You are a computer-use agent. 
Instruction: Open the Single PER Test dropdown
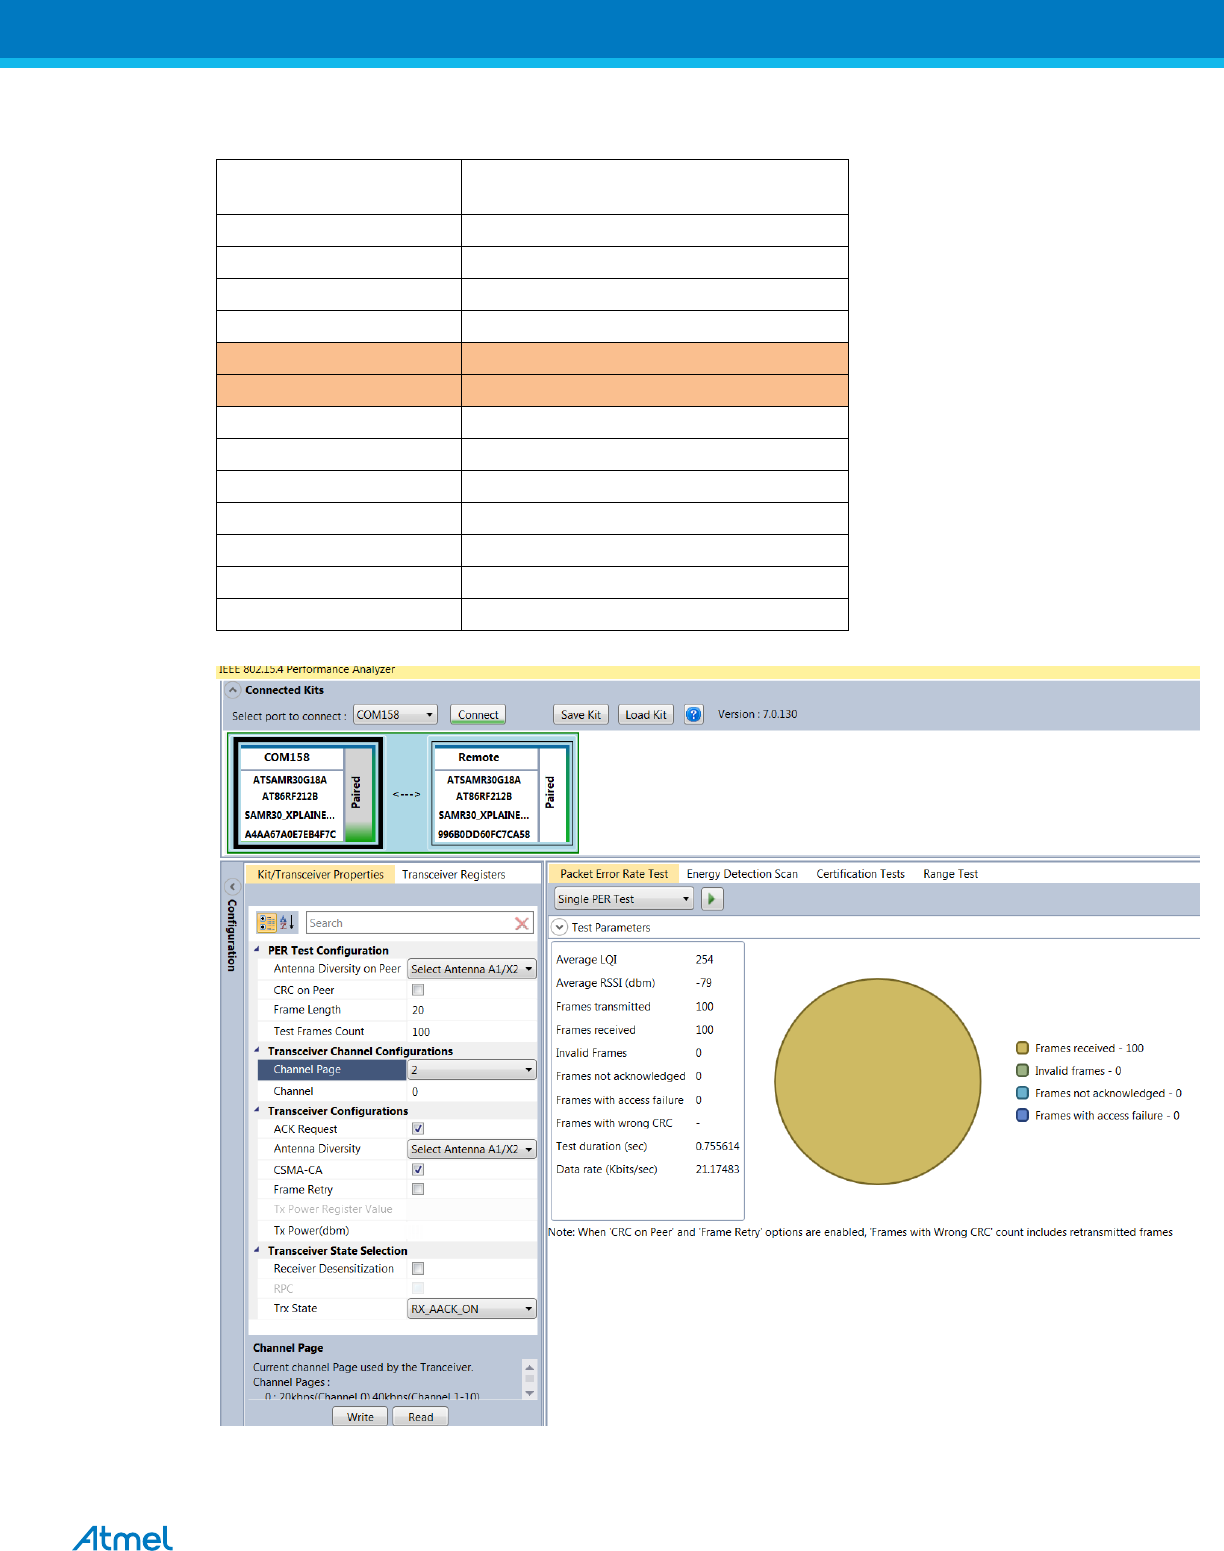[624, 899]
